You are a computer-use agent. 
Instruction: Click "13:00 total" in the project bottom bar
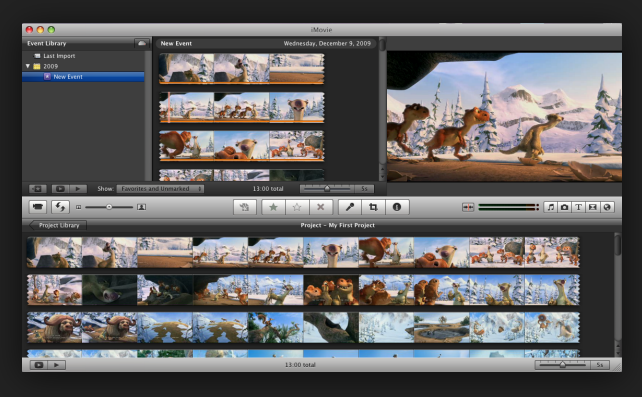pyautogui.click(x=300, y=365)
